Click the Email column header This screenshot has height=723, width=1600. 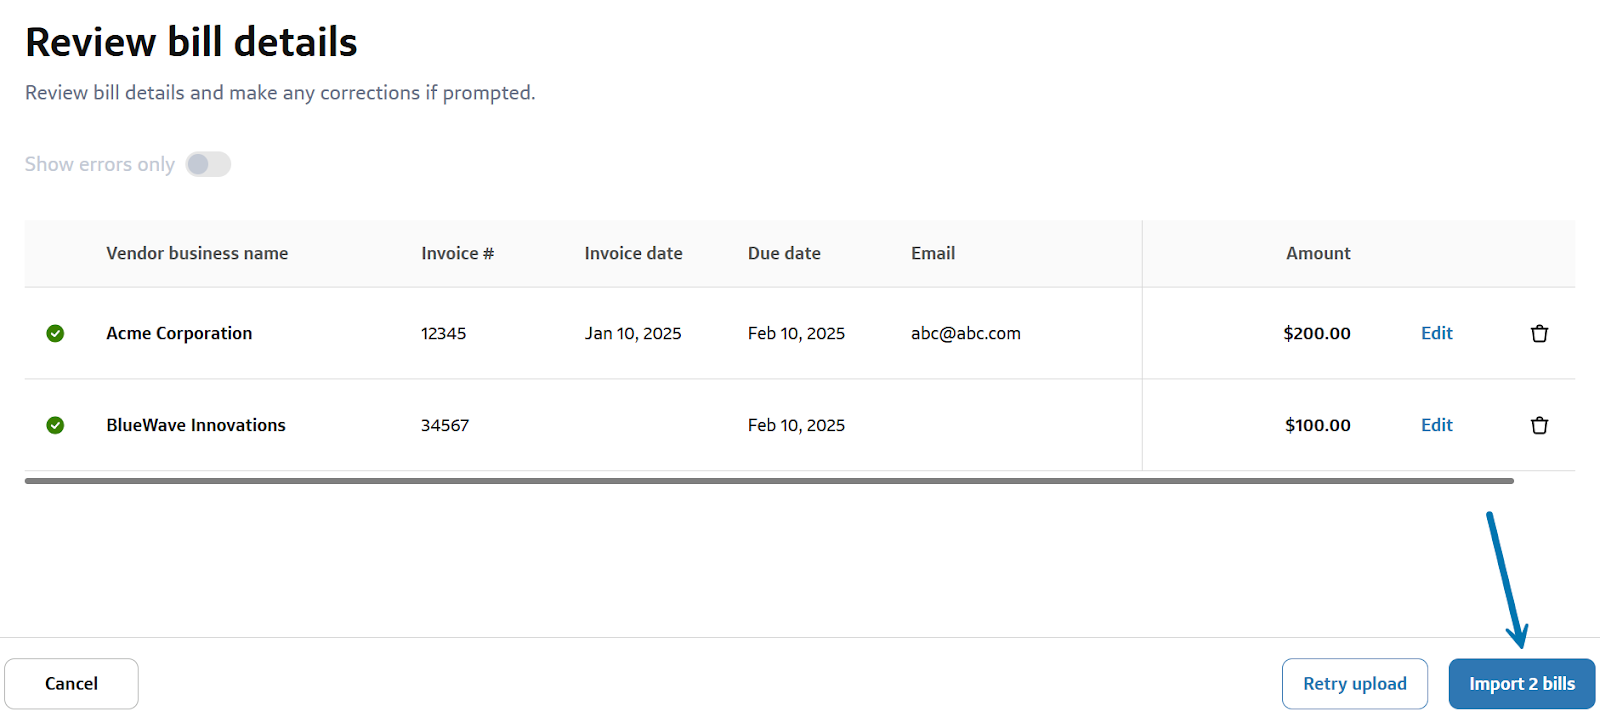tap(932, 254)
